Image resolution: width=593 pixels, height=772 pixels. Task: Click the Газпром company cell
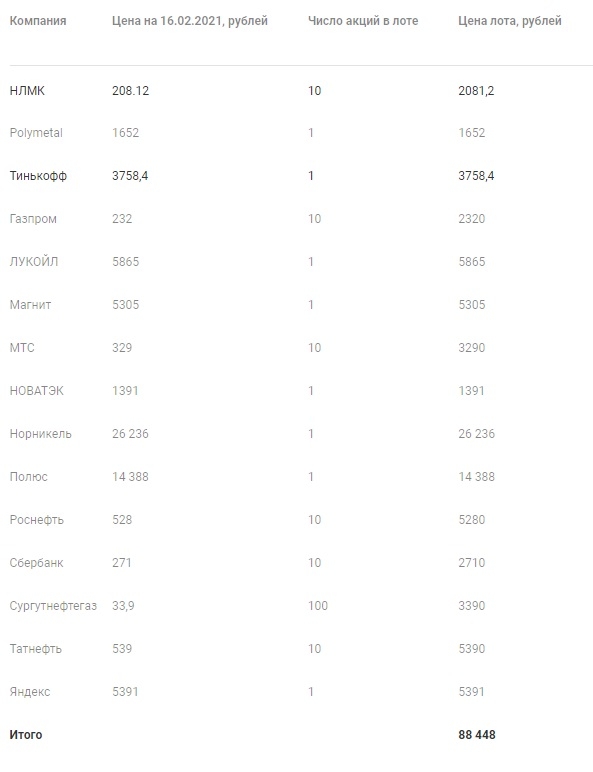pyautogui.click(x=33, y=219)
